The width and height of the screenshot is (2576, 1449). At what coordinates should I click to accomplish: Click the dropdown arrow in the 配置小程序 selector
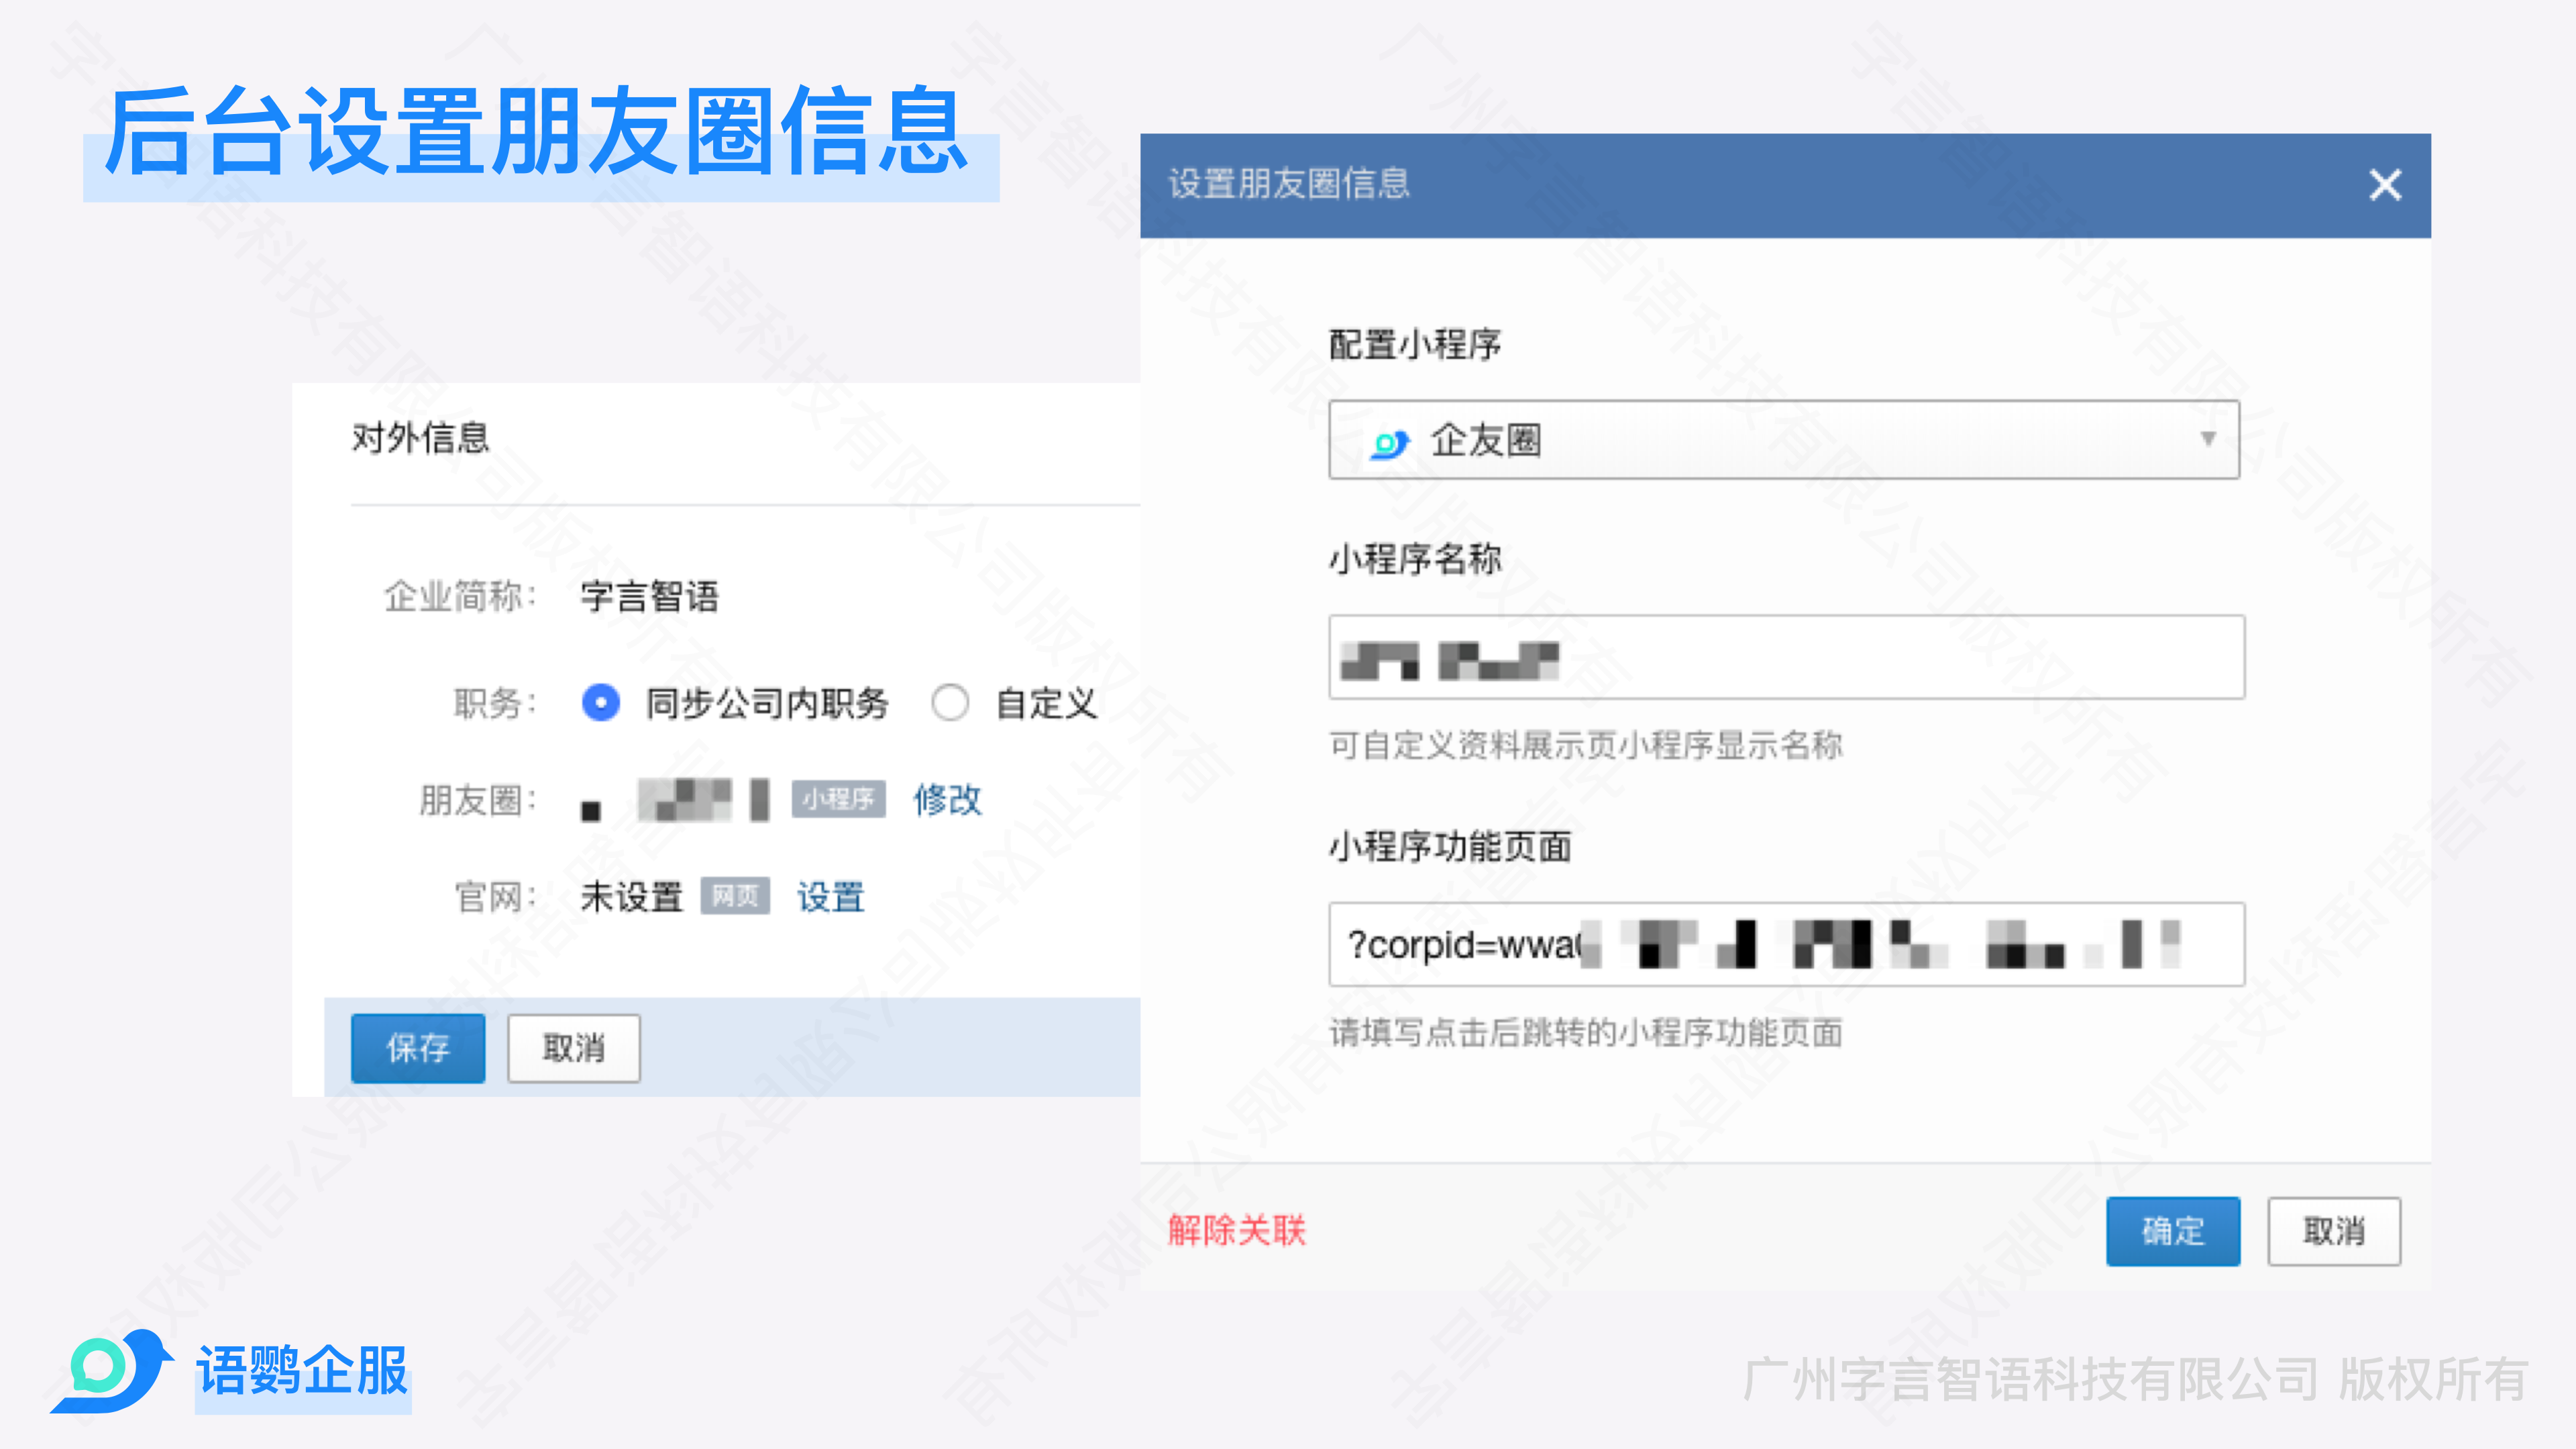(2208, 439)
